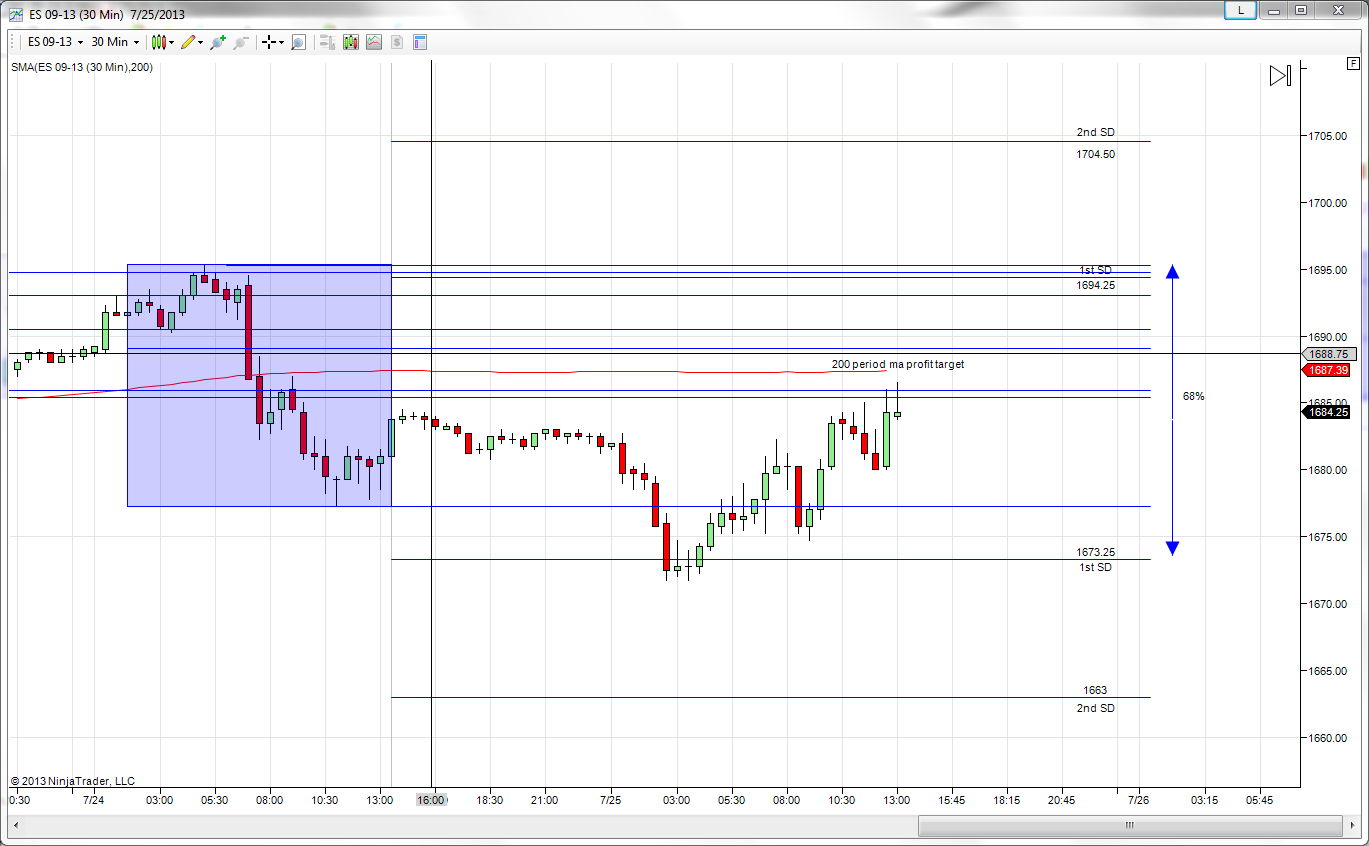Select the upper '2nd SD' label

point(1095,132)
